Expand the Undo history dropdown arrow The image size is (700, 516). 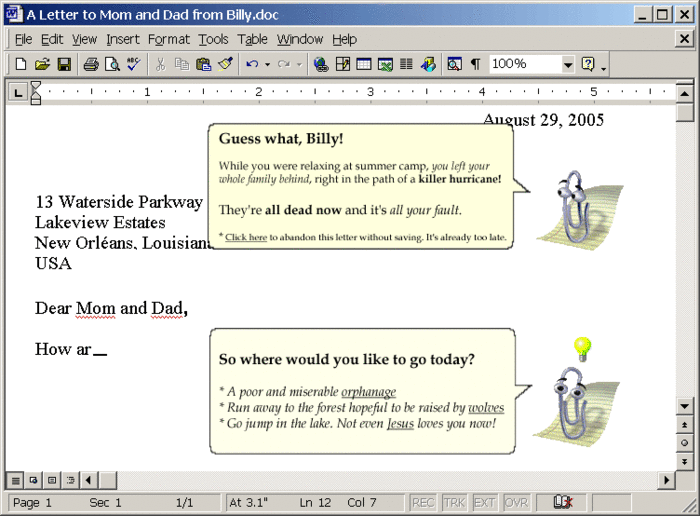(x=267, y=64)
